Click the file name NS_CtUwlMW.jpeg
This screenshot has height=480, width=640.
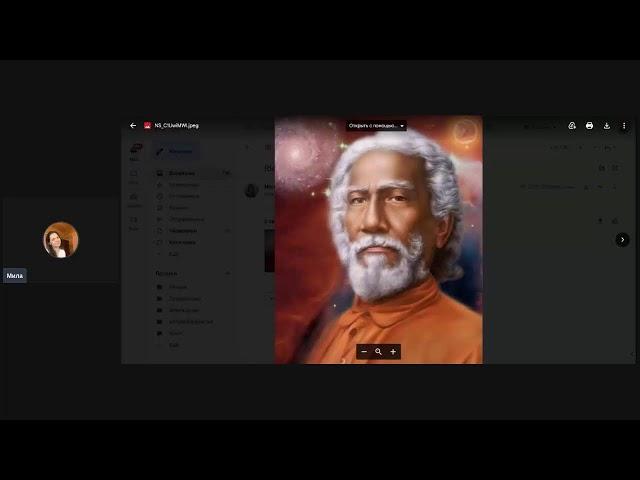pyautogui.click(x=176, y=126)
